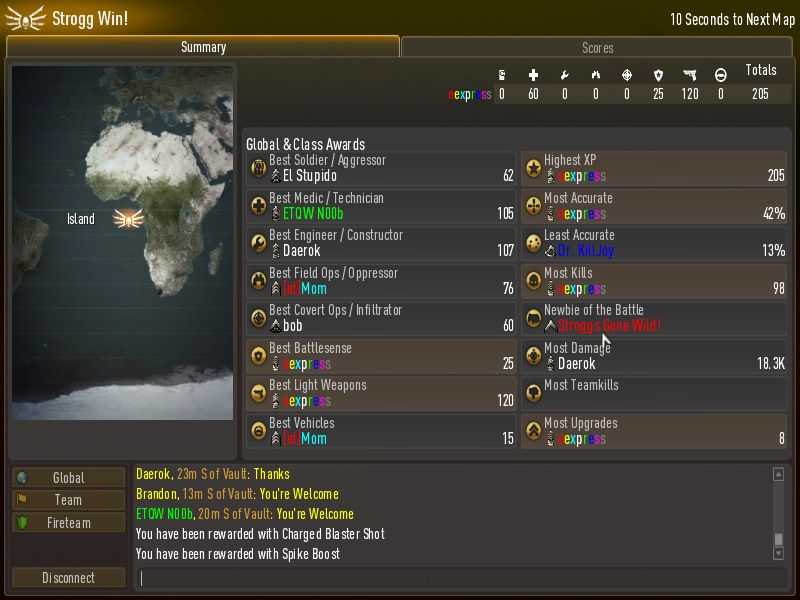Click the chat scroll up arrow
Screen dimensions: 800x600
pyautogui.click(x=778, y=474)
